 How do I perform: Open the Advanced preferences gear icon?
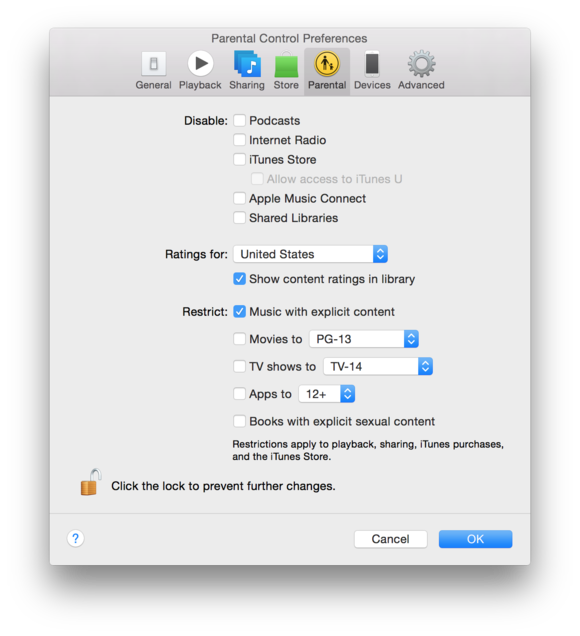[421, 64]
